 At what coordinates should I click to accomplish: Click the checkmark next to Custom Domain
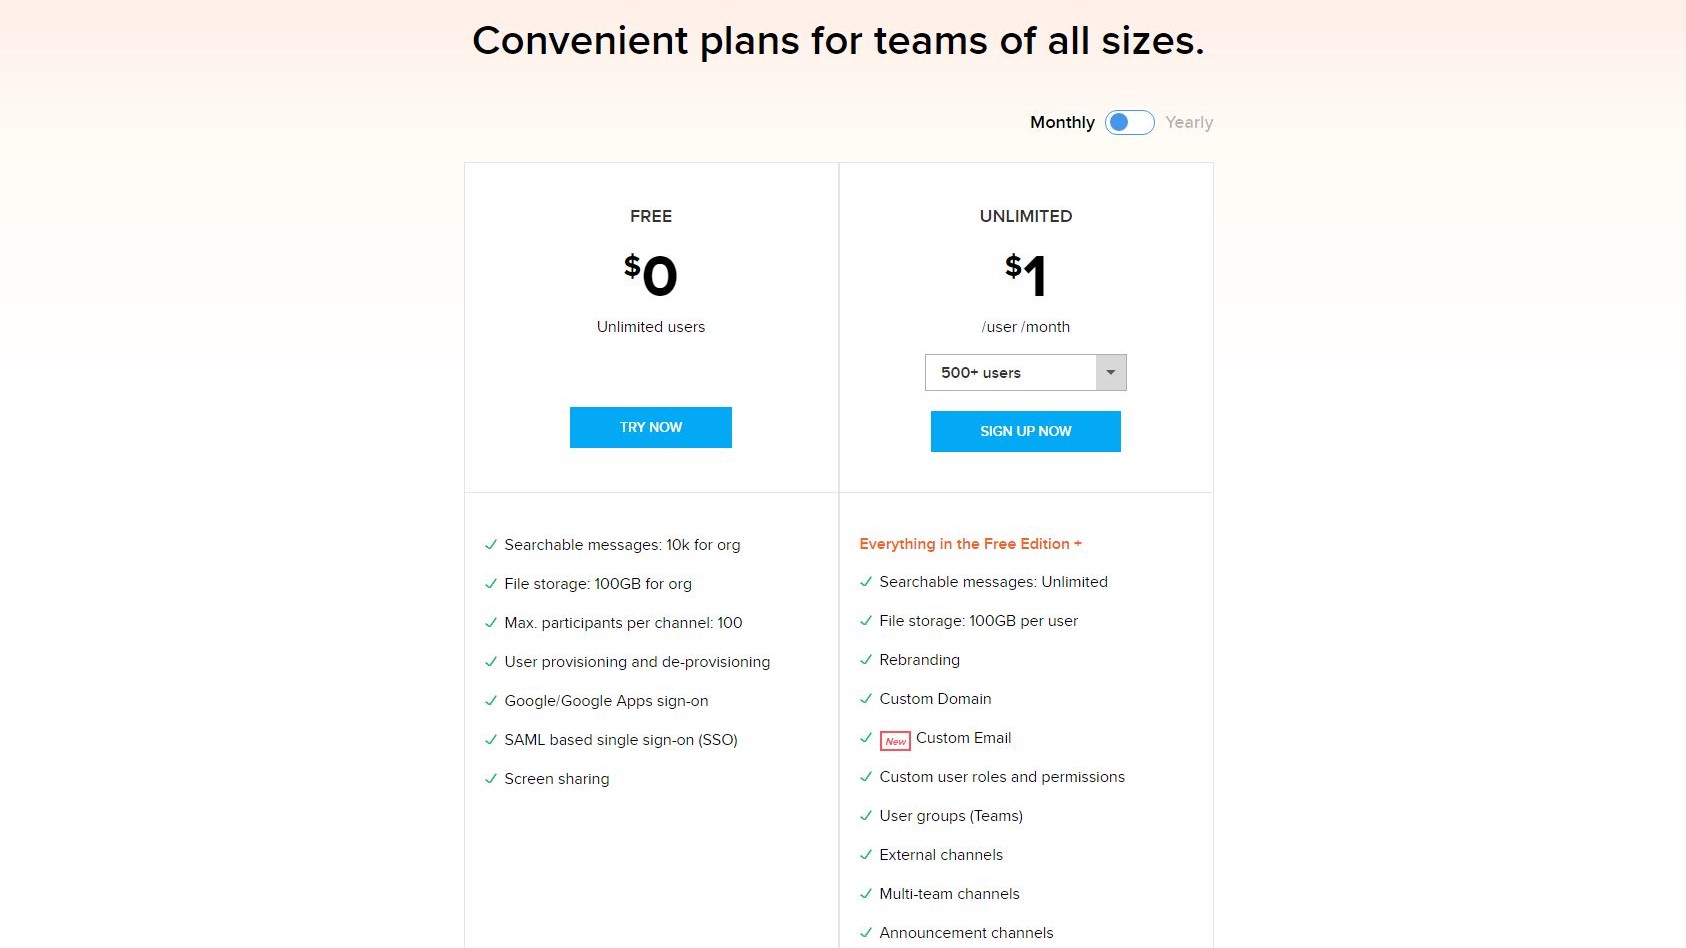(866, 699)
